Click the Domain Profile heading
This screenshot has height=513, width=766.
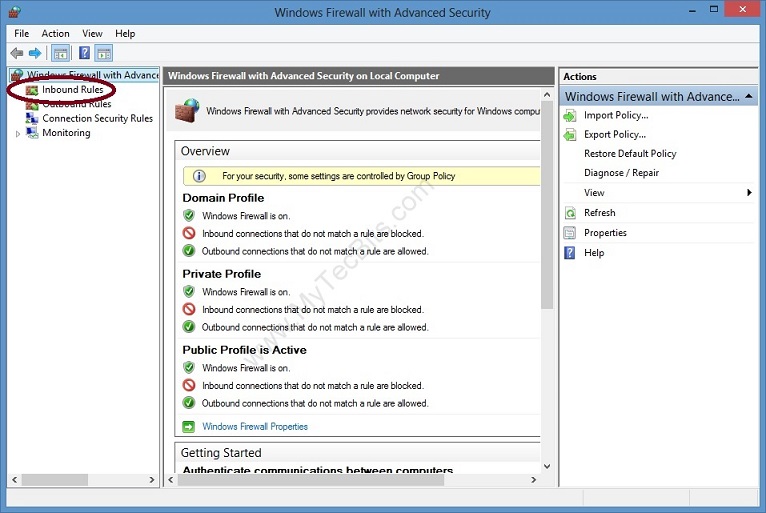(223, 198)
